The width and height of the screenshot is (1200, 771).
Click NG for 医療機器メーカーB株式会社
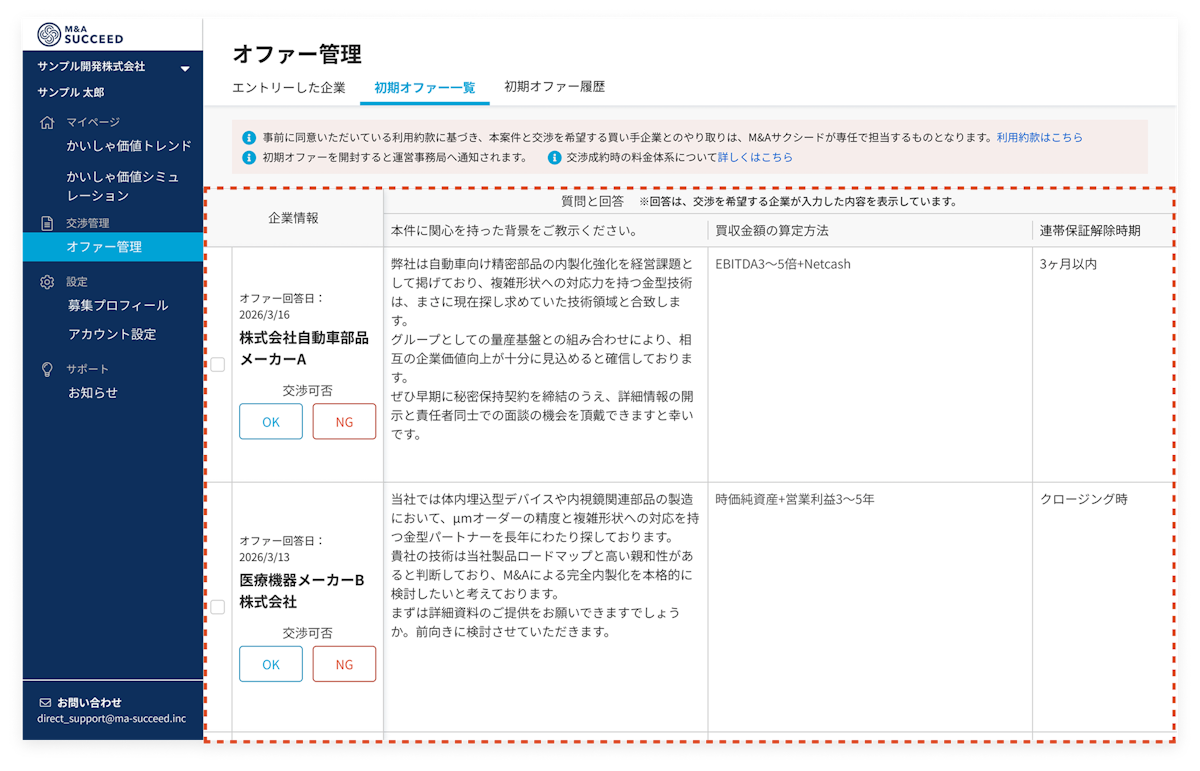coord(344,664)
